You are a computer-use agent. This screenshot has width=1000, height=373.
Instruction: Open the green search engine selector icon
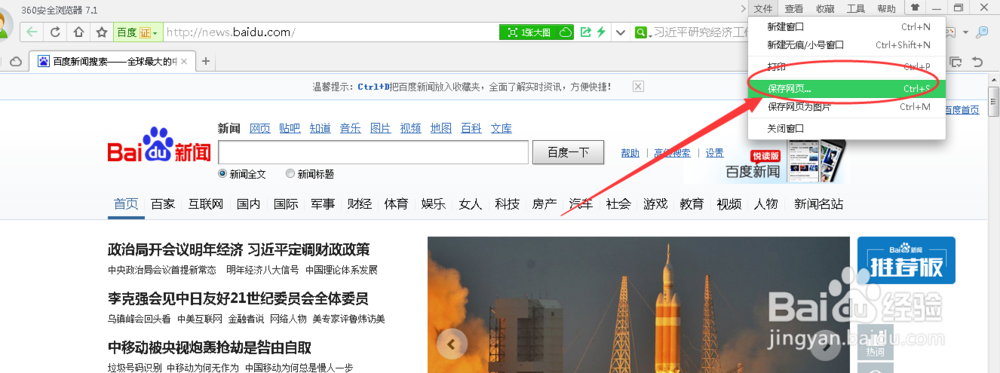coord(642,32)
